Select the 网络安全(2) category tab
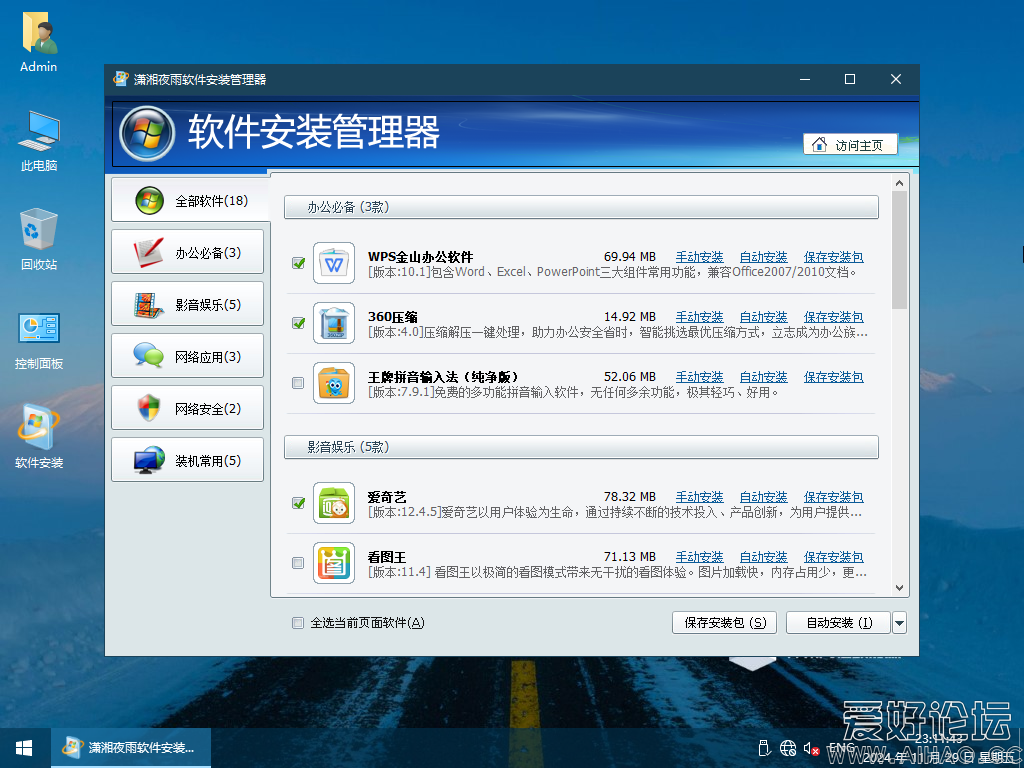The width and height of the screenshot is (1024, 768). tap(187, 408)
